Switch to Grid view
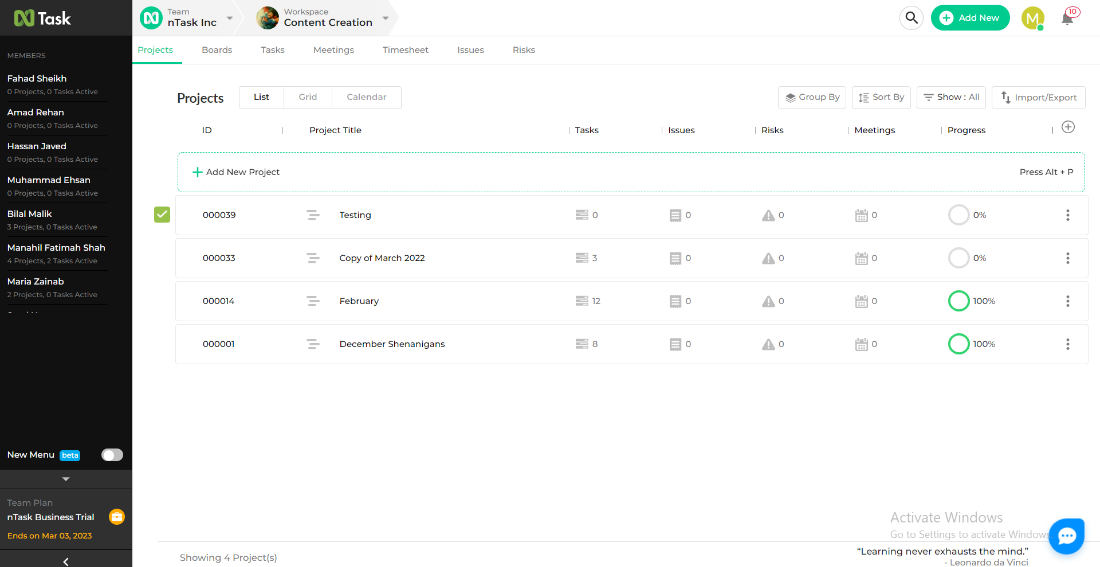 pyautogui.click(x=308, y=97)
